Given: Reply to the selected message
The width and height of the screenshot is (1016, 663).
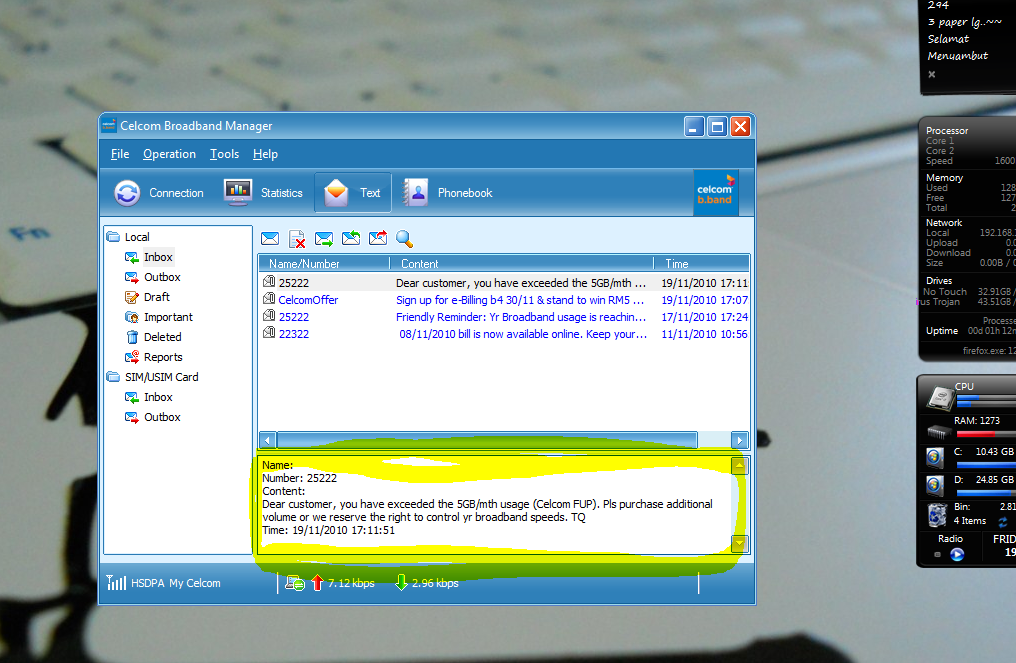Looking at the screenshot, I should coord(351,238).
